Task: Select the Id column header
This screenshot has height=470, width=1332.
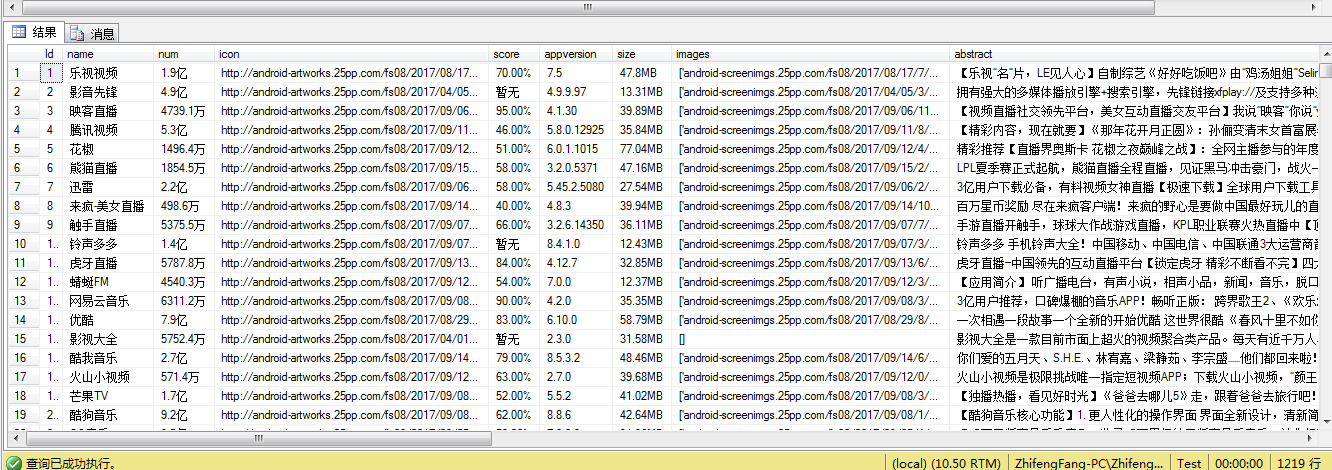Action: click(x=50, y=54)
